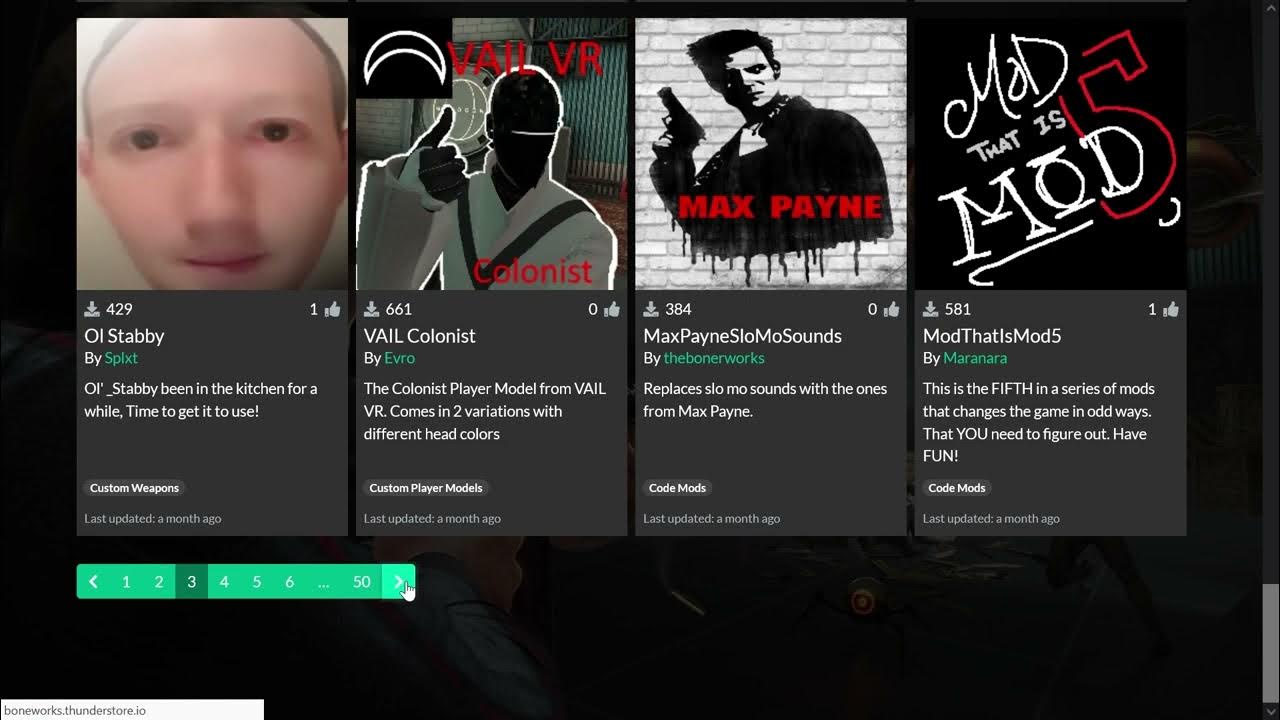Click 'Last updated' under Ol Stabby
Viewport: 1280px width, 720px height.
tap(153, 518)
